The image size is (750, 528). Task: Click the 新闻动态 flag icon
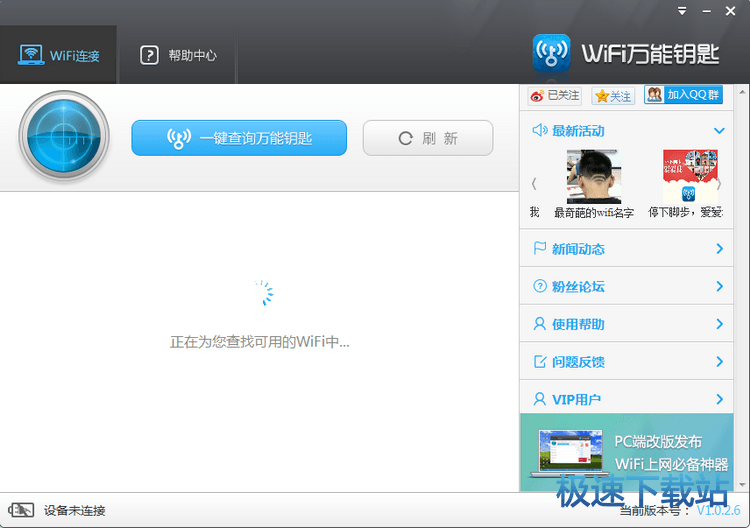540,249
